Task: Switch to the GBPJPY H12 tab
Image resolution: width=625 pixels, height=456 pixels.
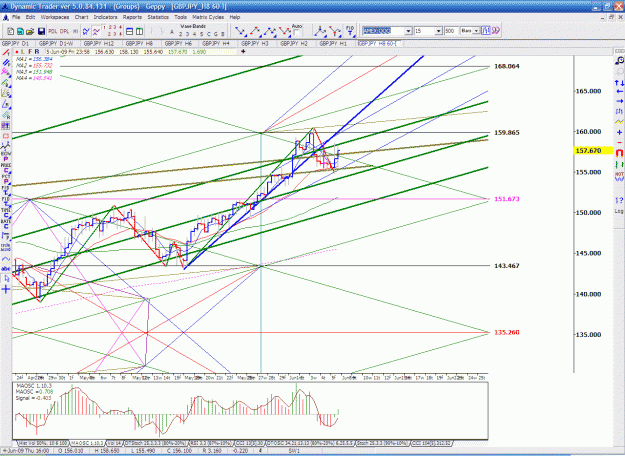Action: coord(98,43)
